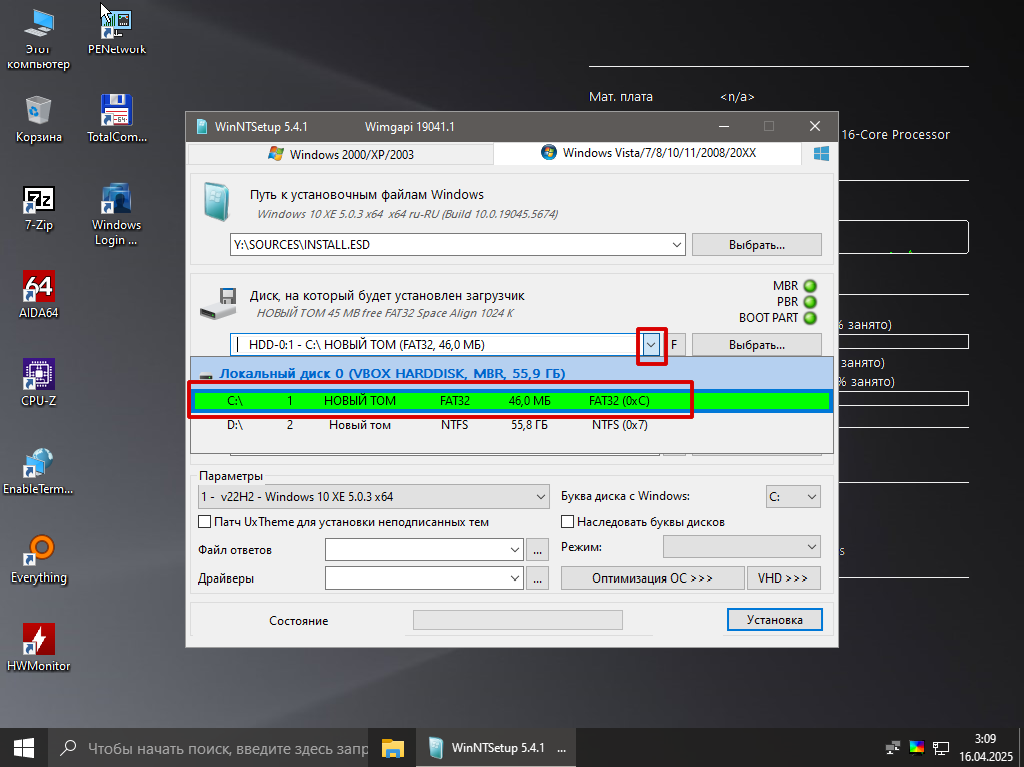Select the TotalCommander desktop shortcut
The width and height of the screenshot is (1024, 767).
coord(117,120)
